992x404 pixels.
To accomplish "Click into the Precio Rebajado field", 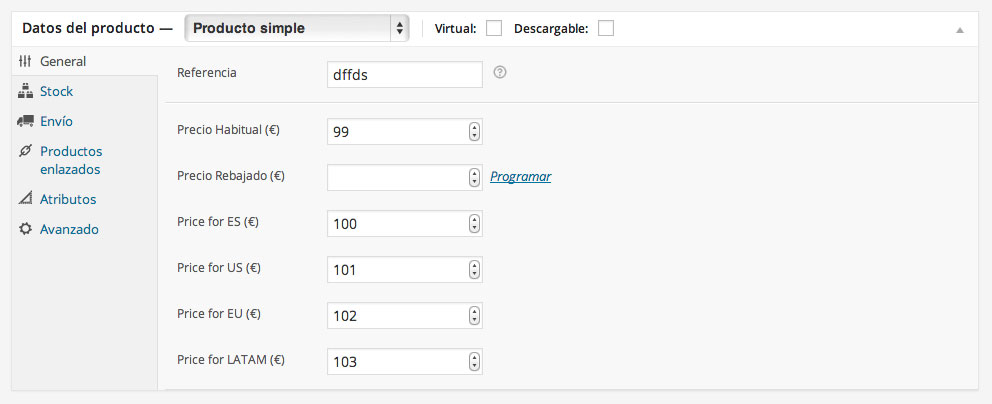I will point(405,178).
